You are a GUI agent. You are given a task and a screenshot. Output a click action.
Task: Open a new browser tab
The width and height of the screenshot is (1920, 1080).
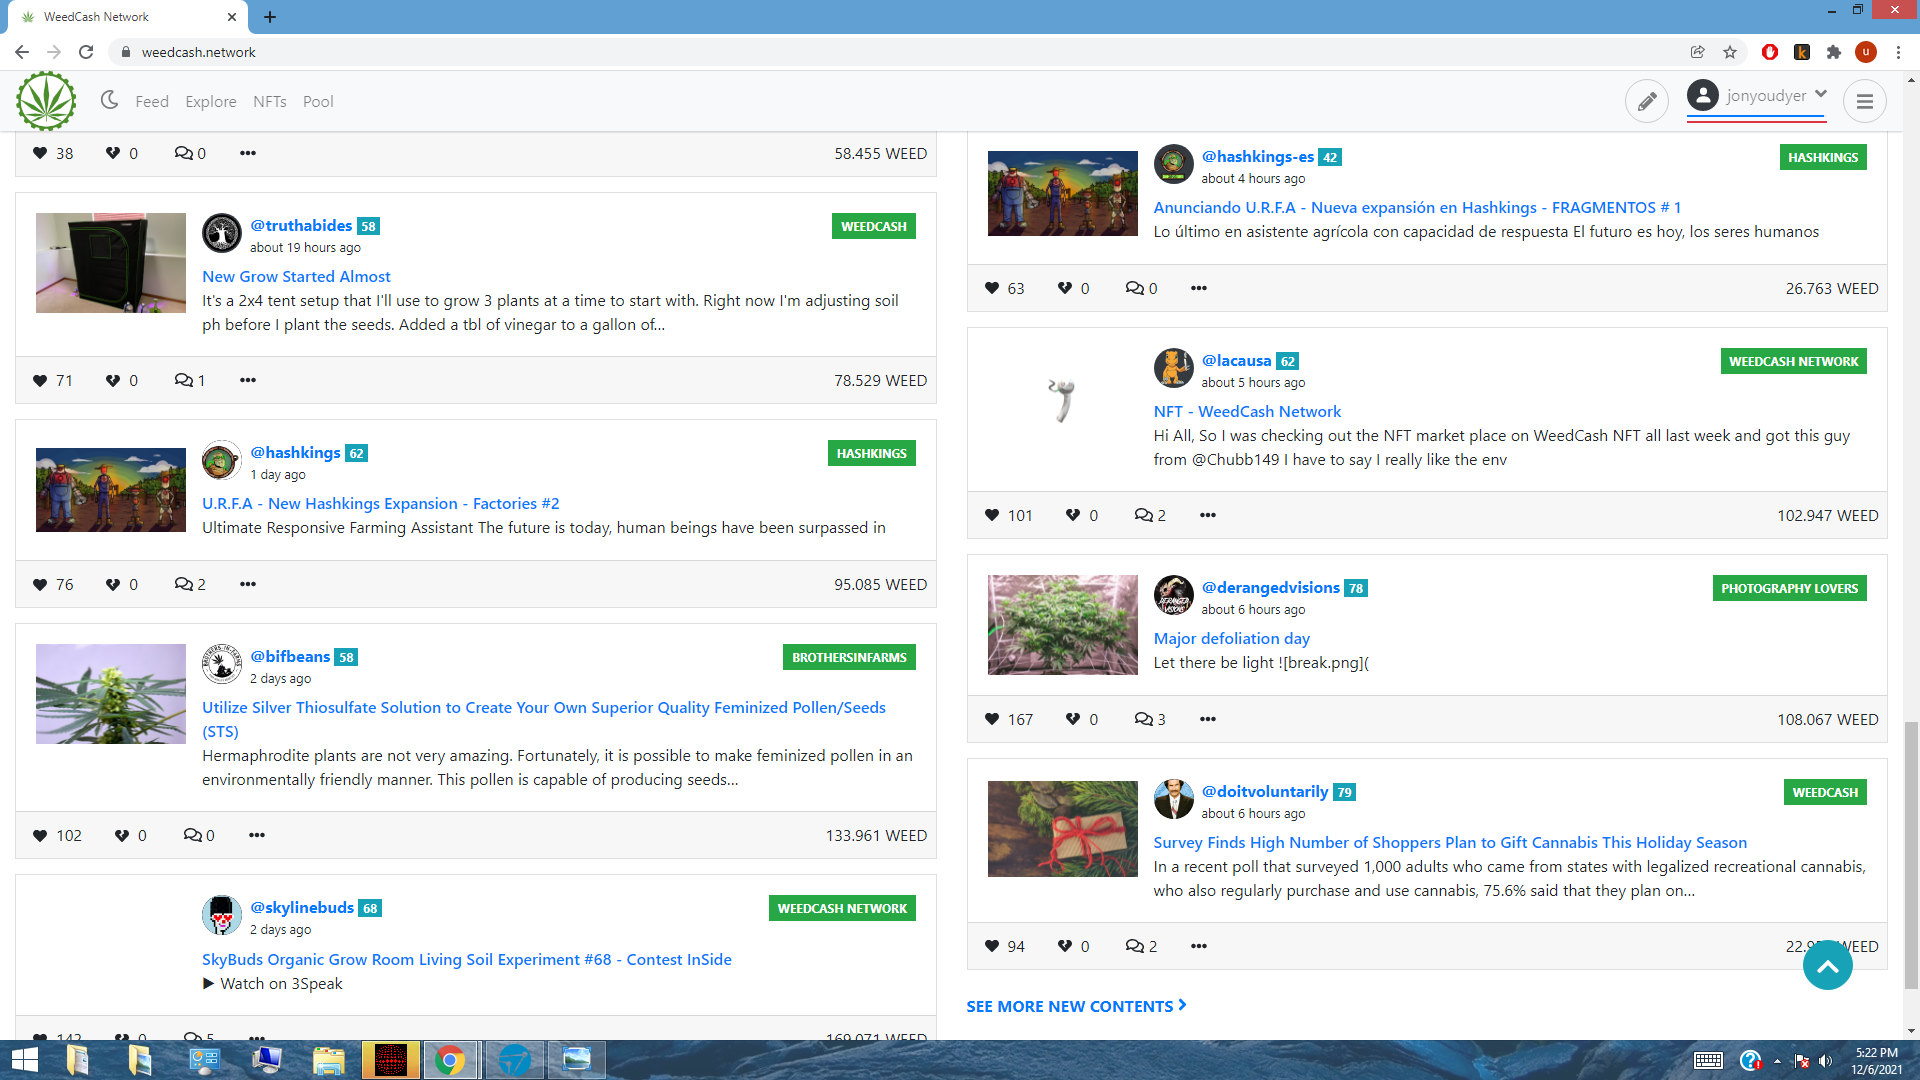pos(270,17)
